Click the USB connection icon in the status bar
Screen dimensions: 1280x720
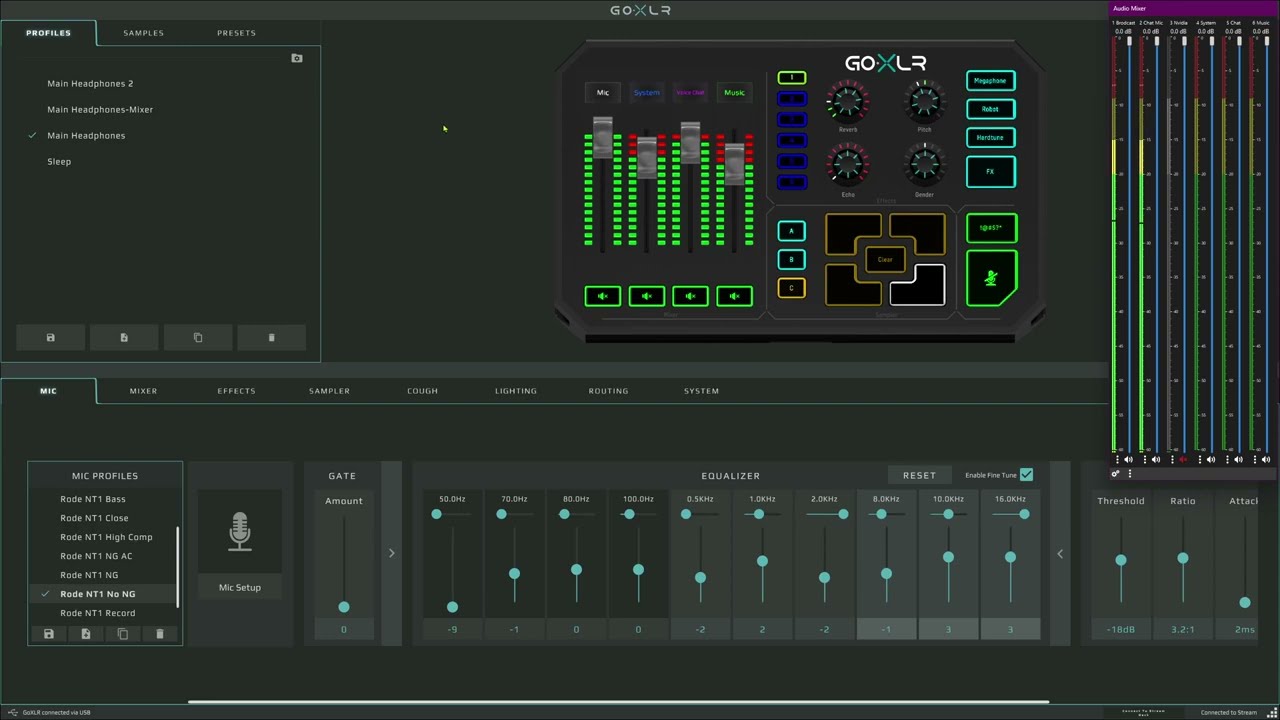tap(12, 712)
